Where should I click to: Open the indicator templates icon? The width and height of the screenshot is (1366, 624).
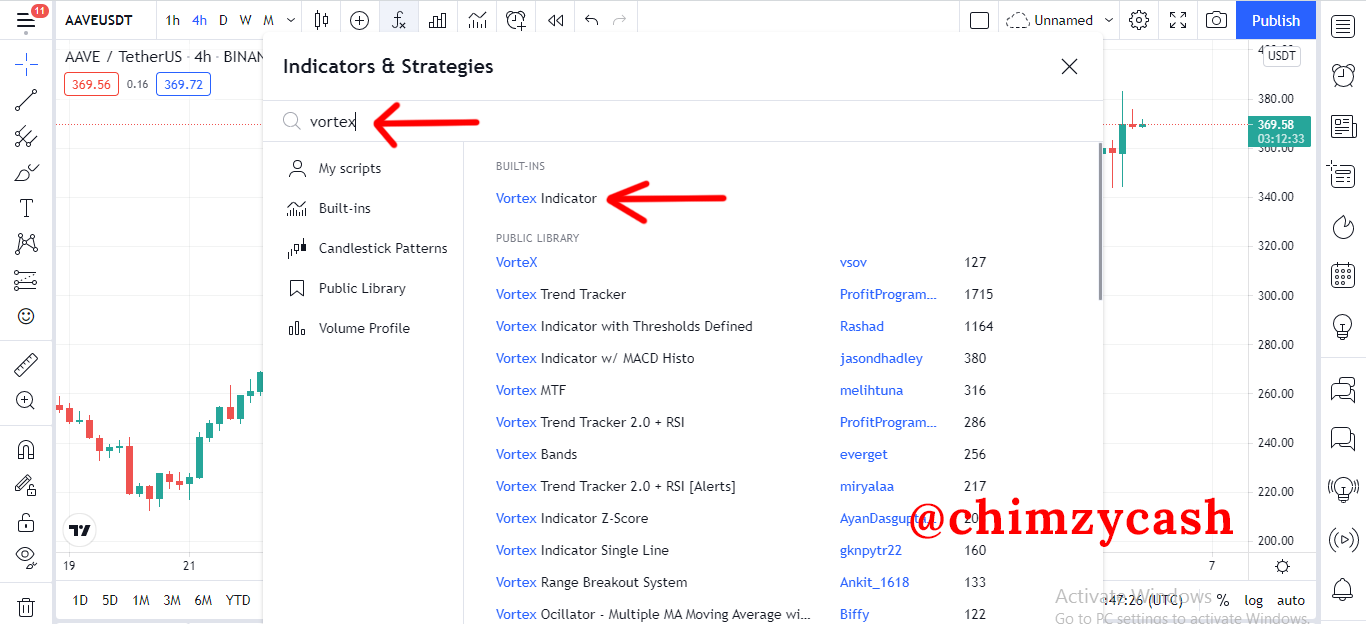tap(478, 20)
